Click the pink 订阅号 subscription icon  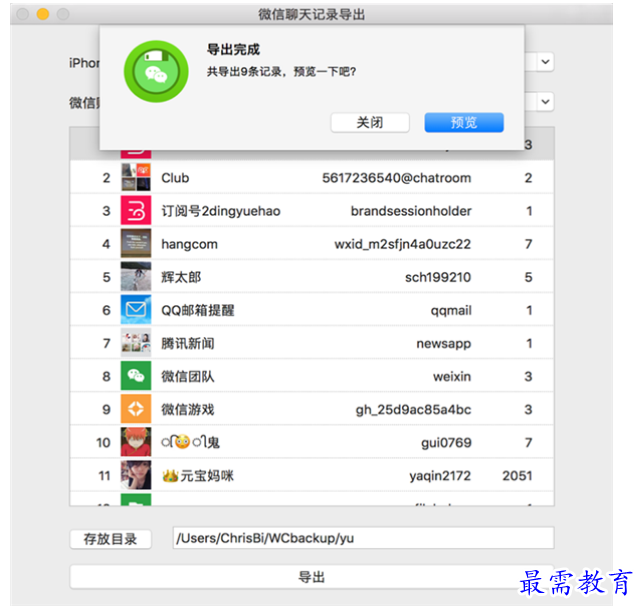click(x=136, y=211)
